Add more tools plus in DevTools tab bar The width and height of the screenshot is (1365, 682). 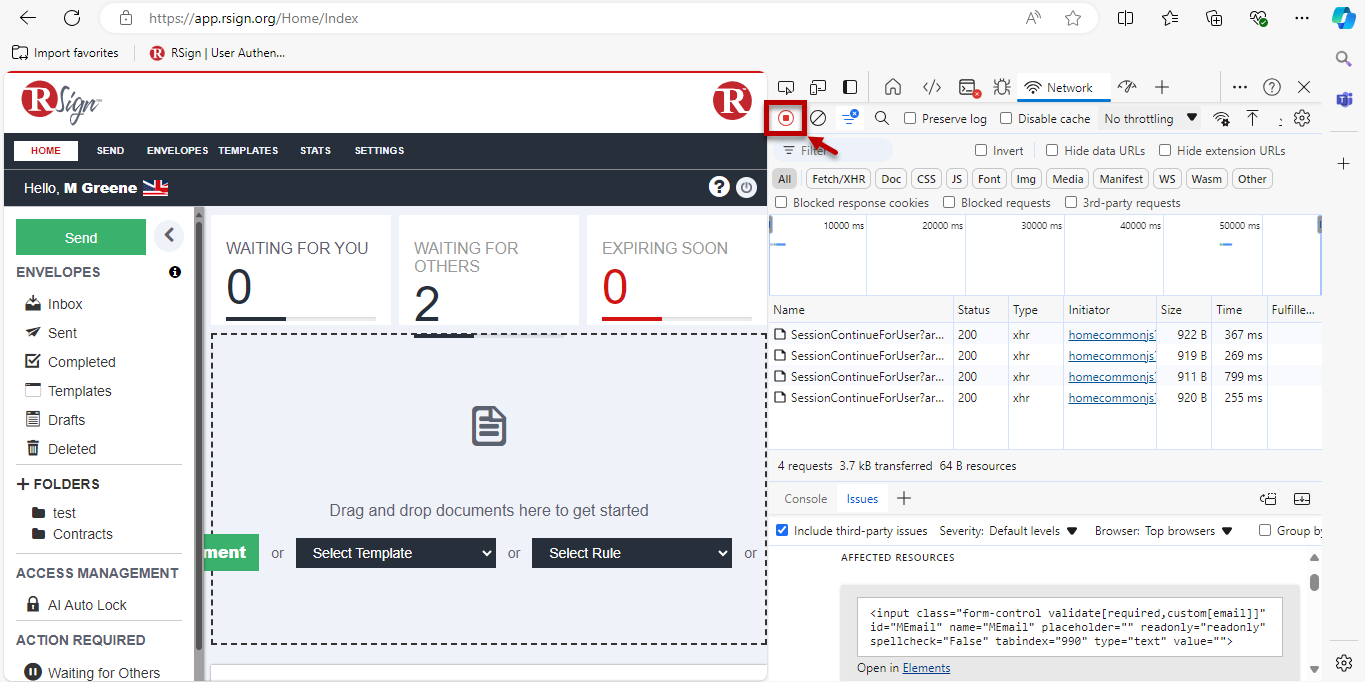point(1161,87)
